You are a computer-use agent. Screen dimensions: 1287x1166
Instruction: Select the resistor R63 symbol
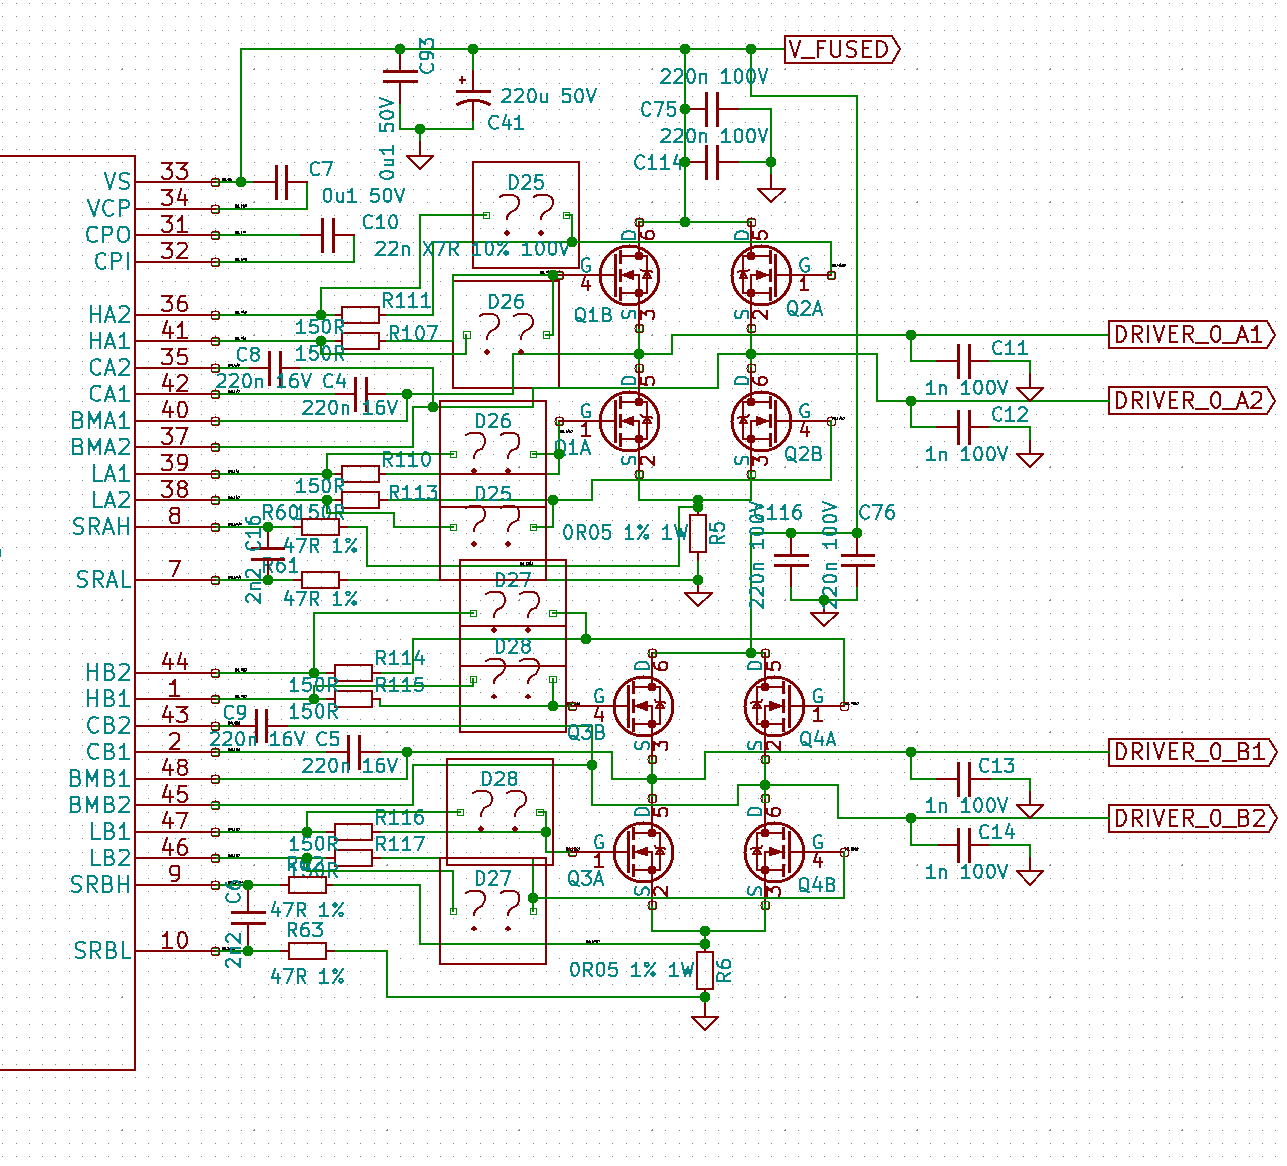coord(308,950)
